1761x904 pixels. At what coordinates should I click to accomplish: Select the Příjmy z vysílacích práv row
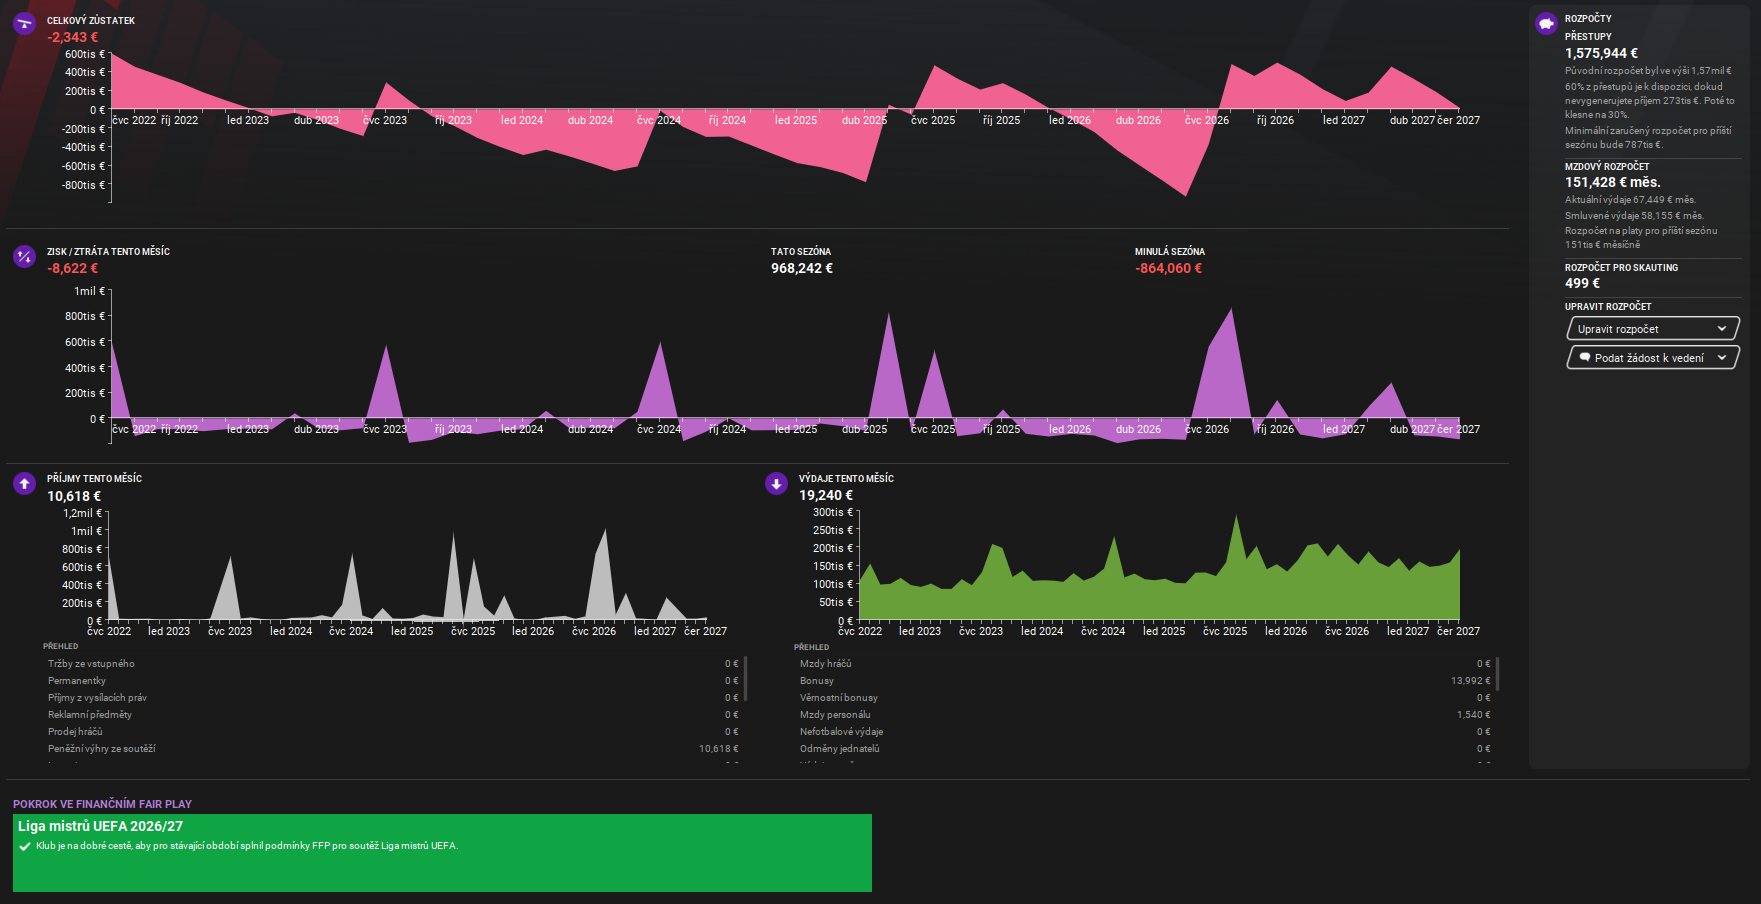pyautogui.click(x=393, y=698)
